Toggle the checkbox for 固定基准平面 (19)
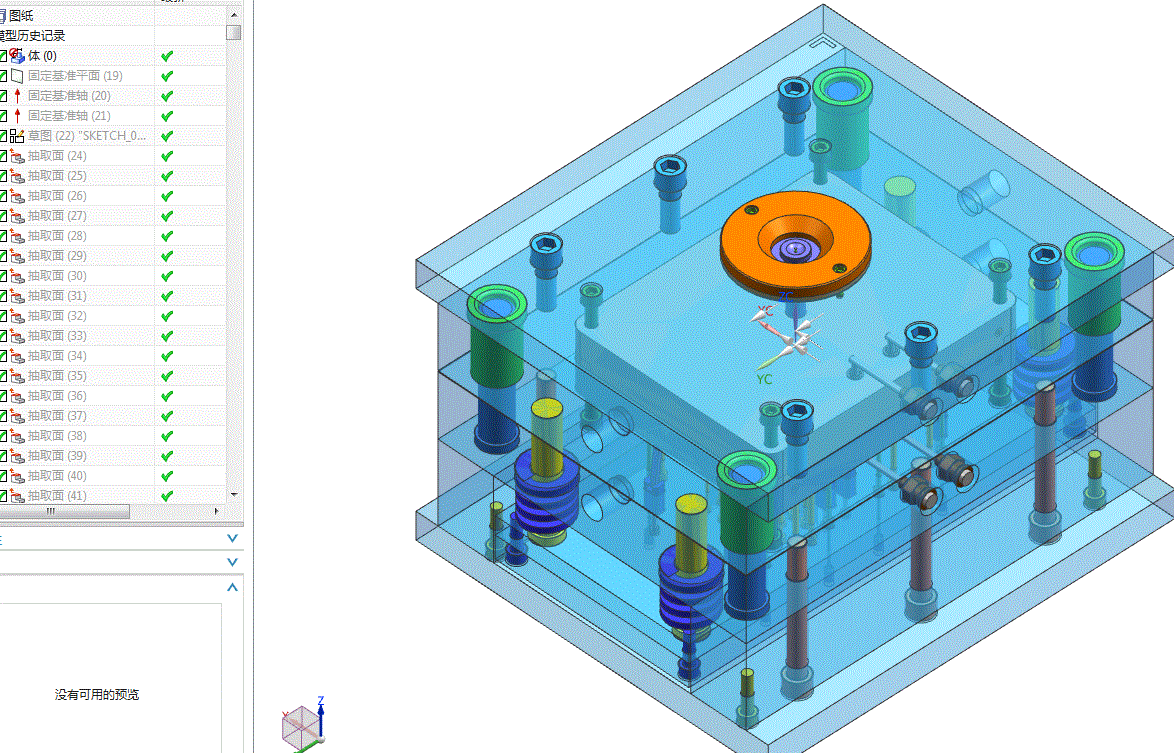This screenshot has height=753, width=1174. coord(3,76)
